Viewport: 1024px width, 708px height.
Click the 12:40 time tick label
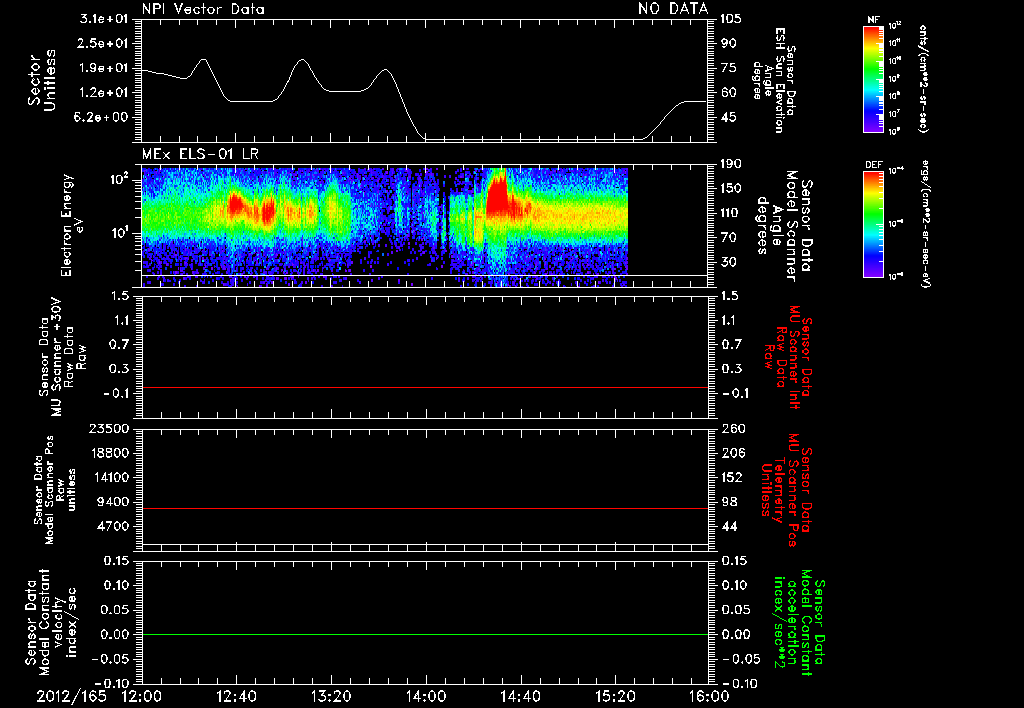click(236, 696)
